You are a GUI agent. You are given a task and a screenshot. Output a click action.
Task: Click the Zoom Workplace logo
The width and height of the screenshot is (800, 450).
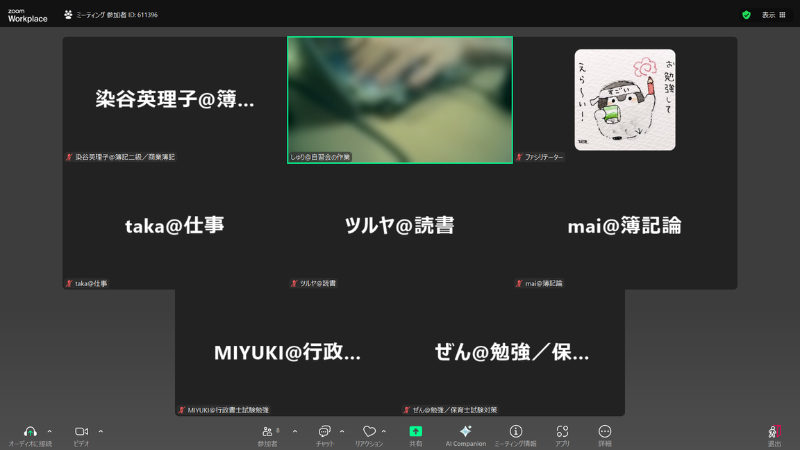point(28,16)
